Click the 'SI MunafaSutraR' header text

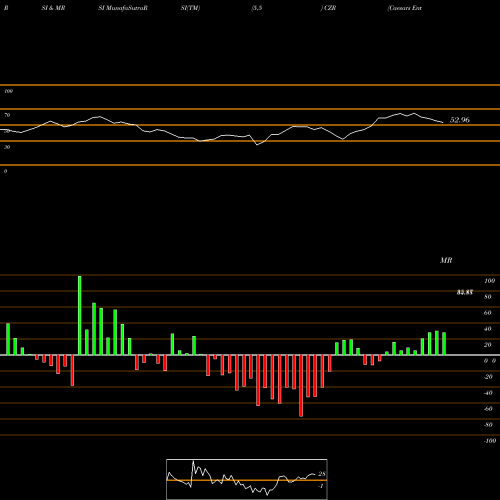point(123,8)
